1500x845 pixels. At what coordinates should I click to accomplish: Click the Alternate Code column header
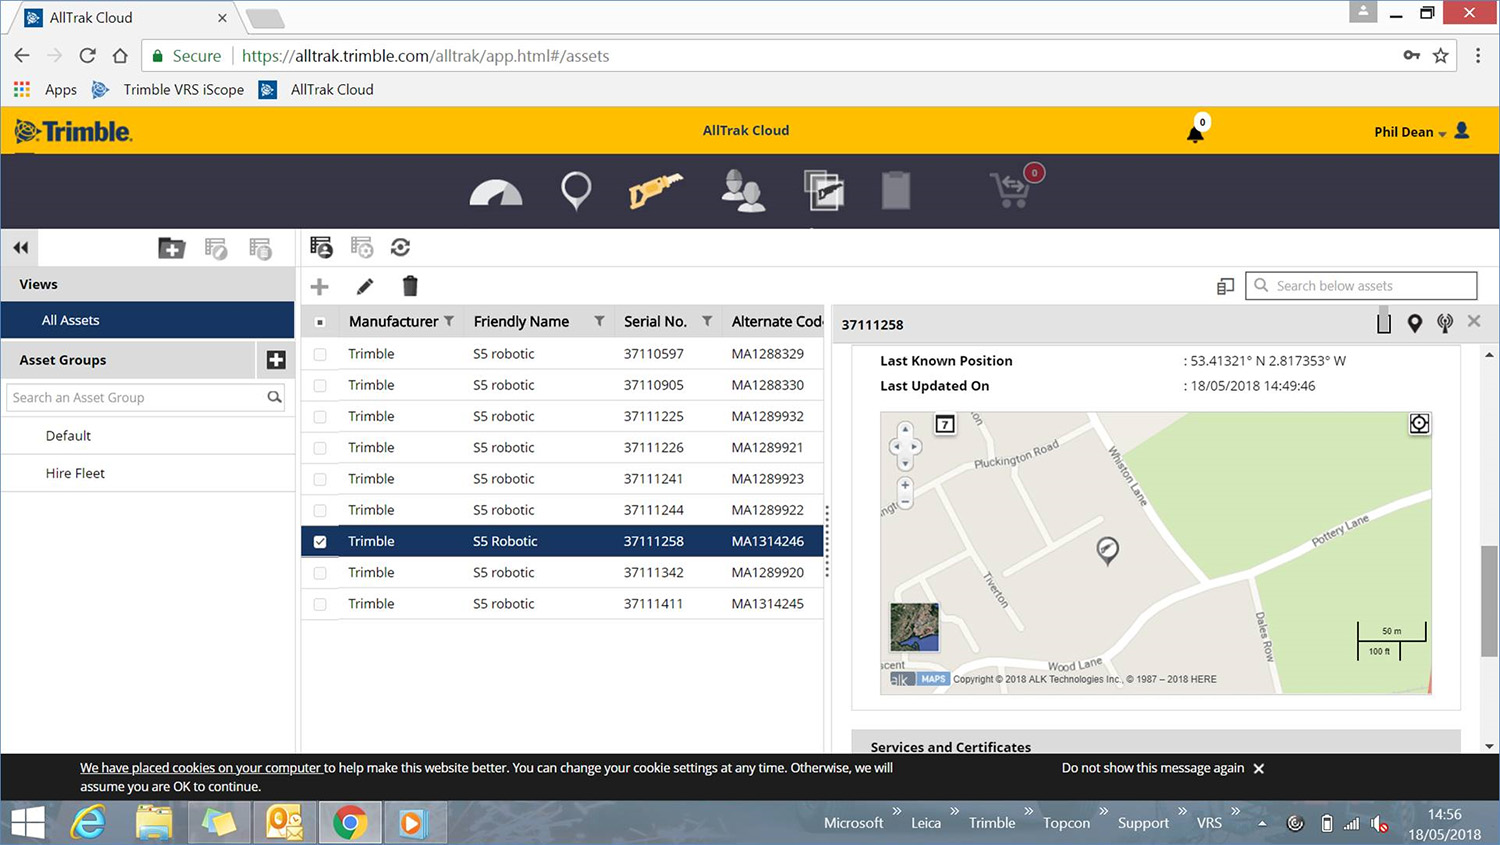[x=777, y=321]
